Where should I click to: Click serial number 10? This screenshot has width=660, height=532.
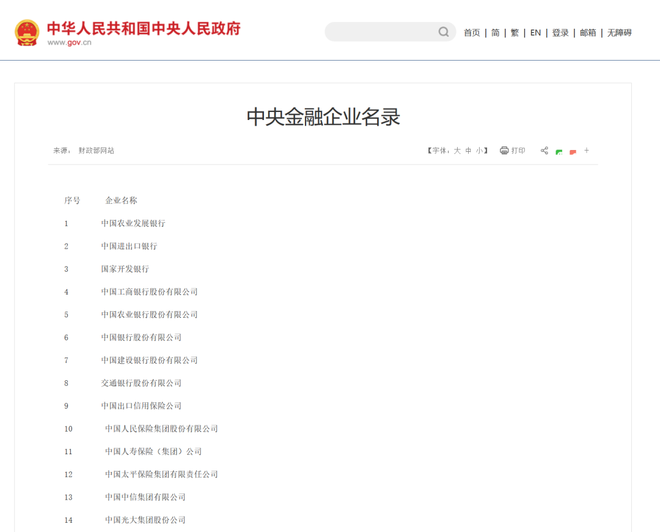68,429
